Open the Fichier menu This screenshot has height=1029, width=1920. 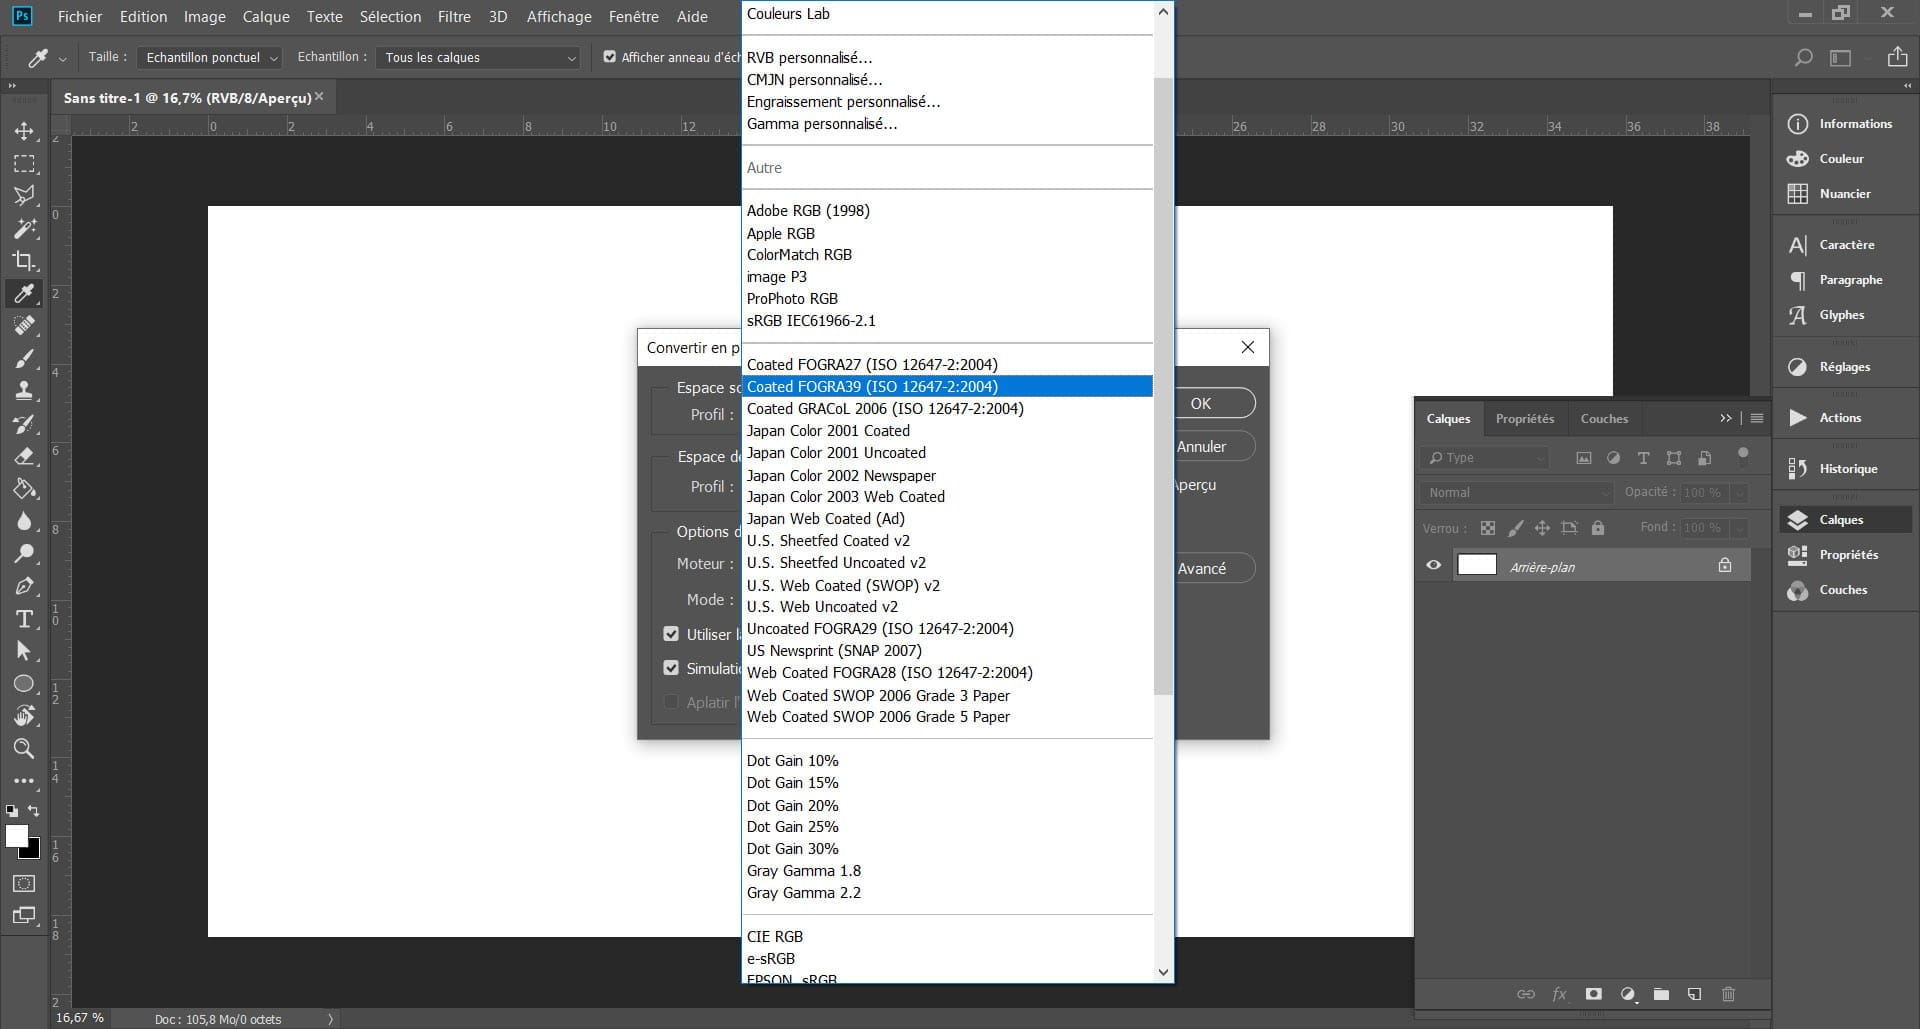80,16
